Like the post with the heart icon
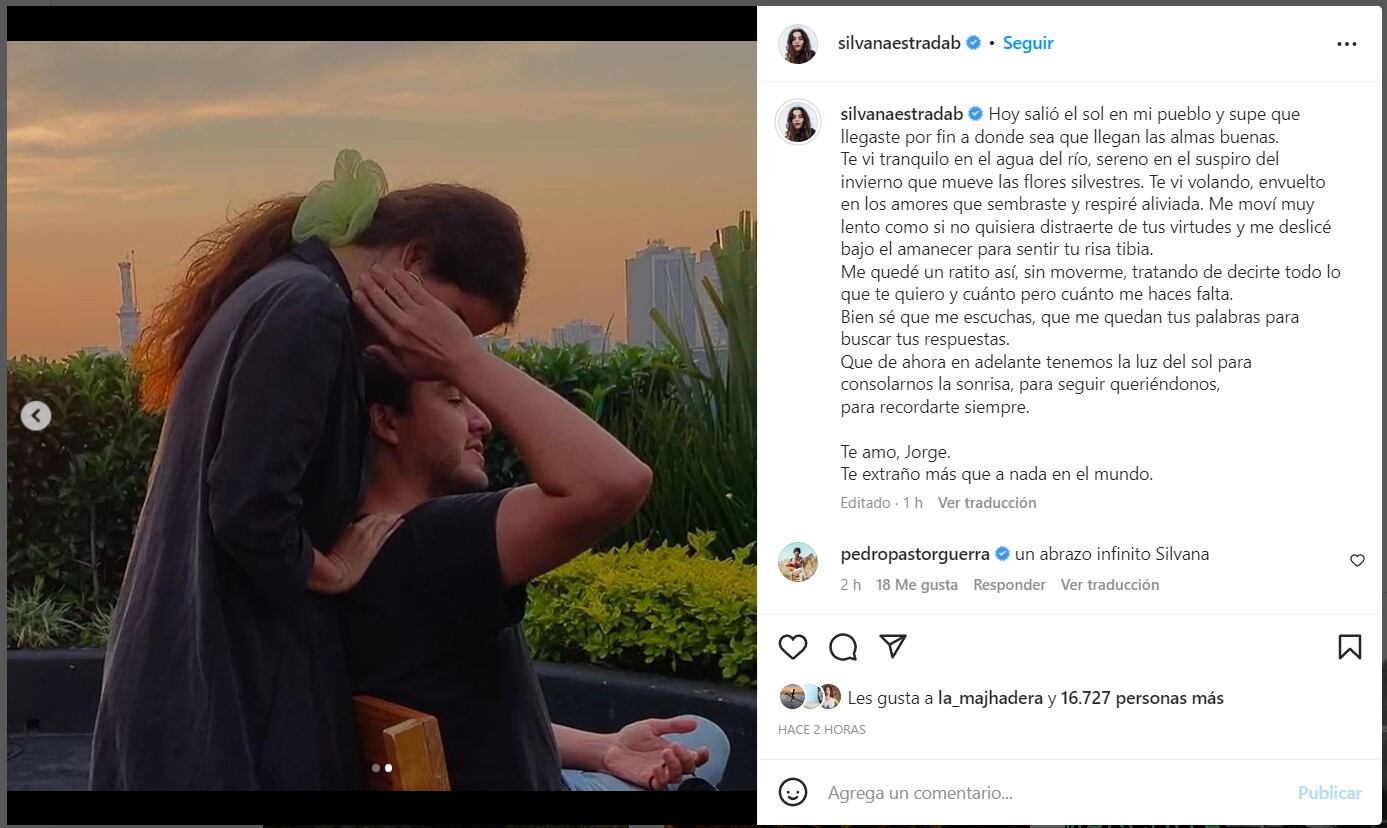Image resolution: width=1387 pixels, height=828 pixels. (793, 647)
